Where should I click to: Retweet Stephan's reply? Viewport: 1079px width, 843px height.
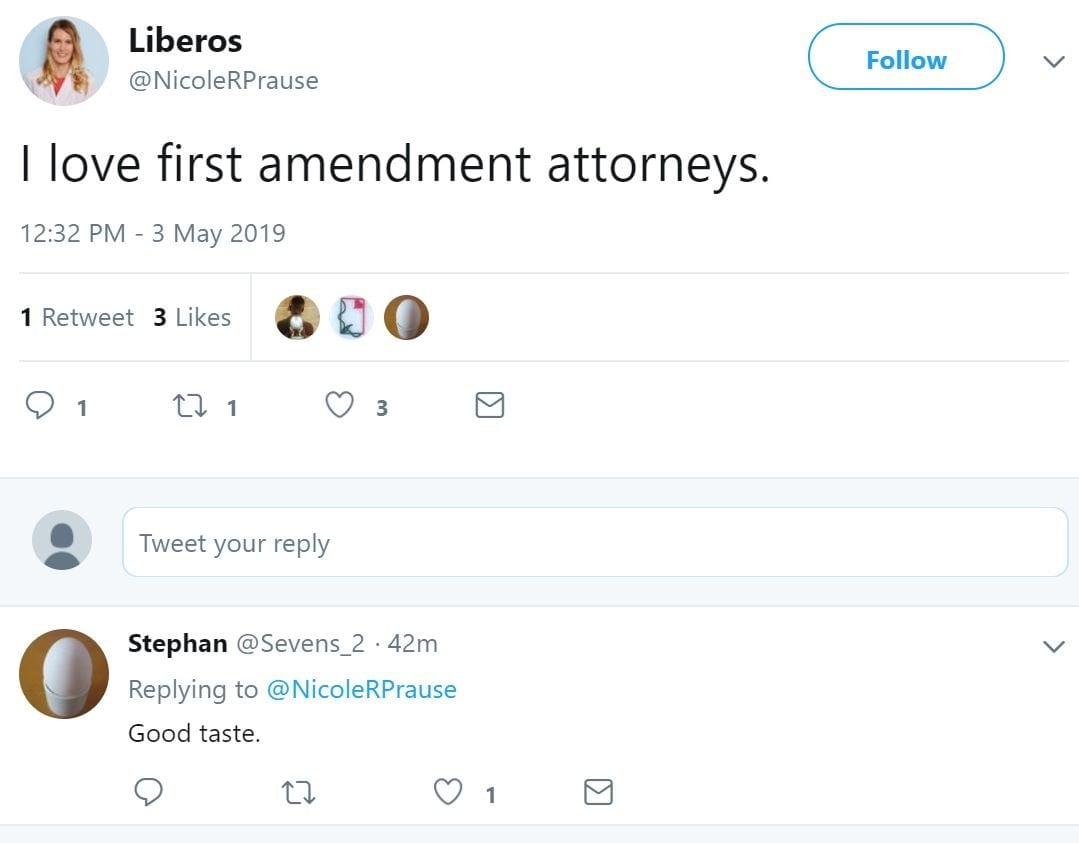(x=297, y=794)
